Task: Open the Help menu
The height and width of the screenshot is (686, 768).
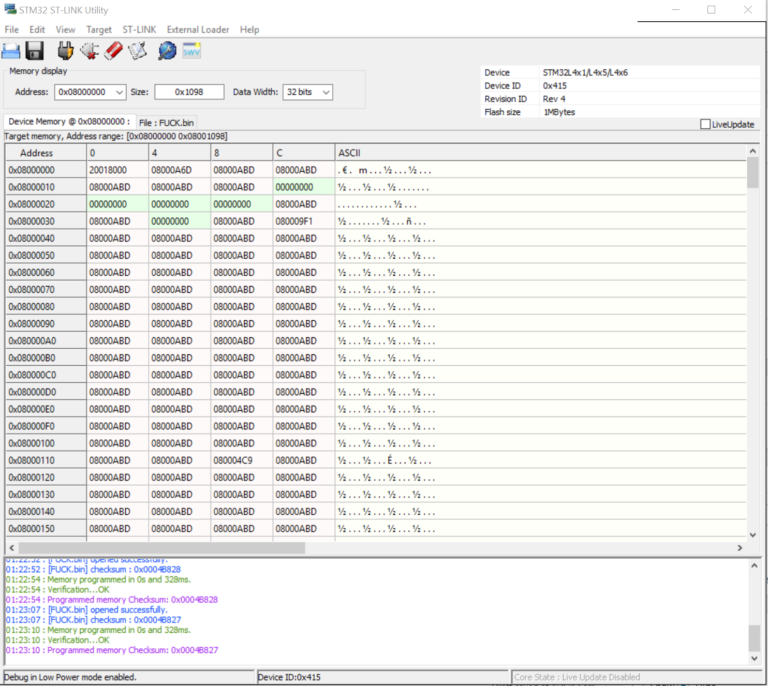Action: tap(249, 29)
